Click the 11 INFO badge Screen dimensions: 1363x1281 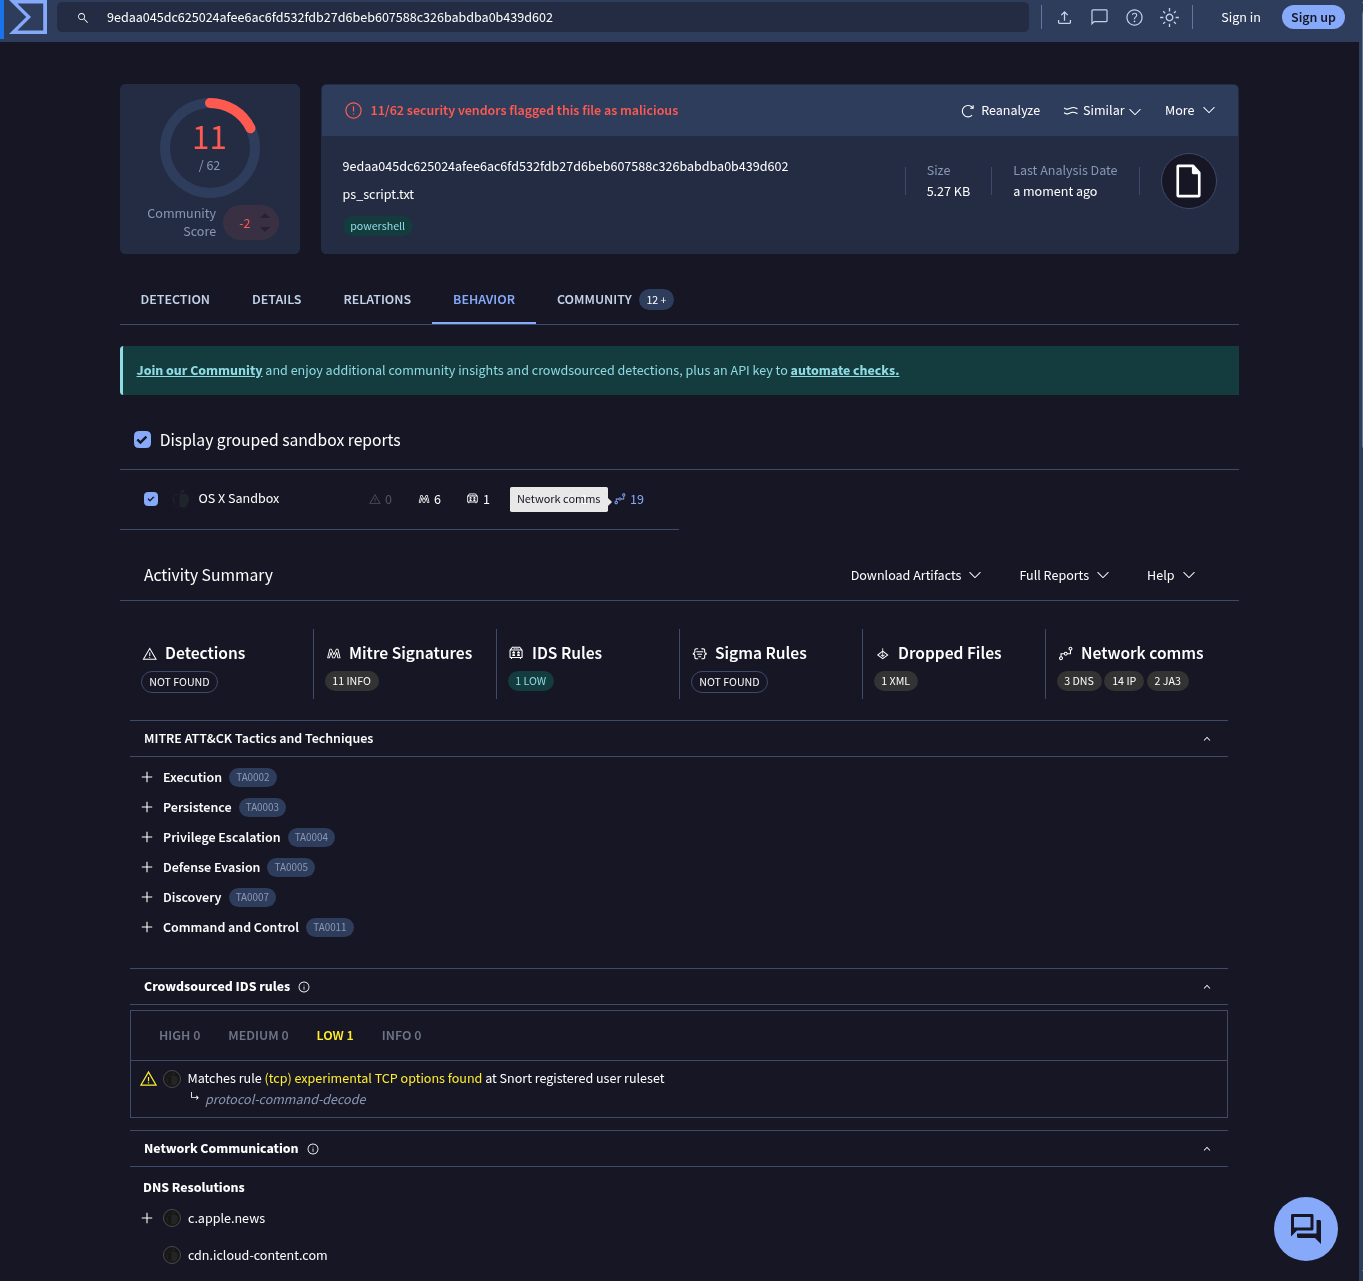click(351, 682)
